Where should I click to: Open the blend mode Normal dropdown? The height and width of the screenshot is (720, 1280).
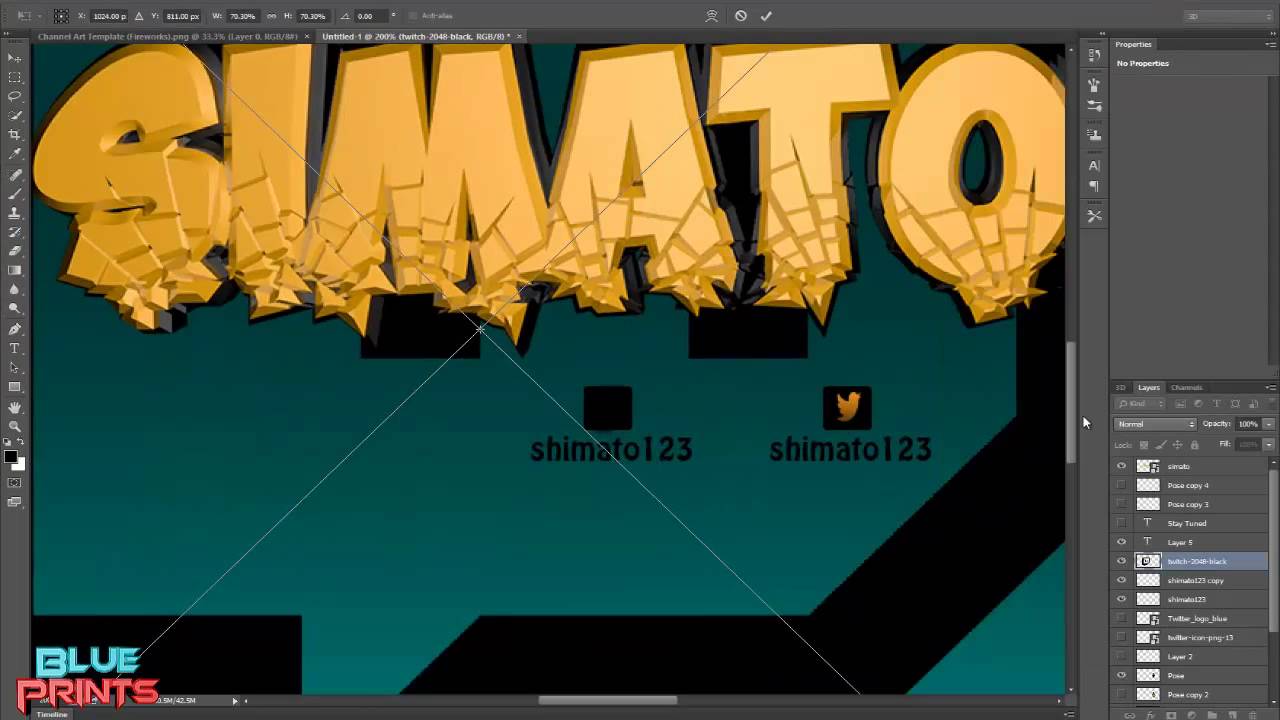pos(1155,424)
